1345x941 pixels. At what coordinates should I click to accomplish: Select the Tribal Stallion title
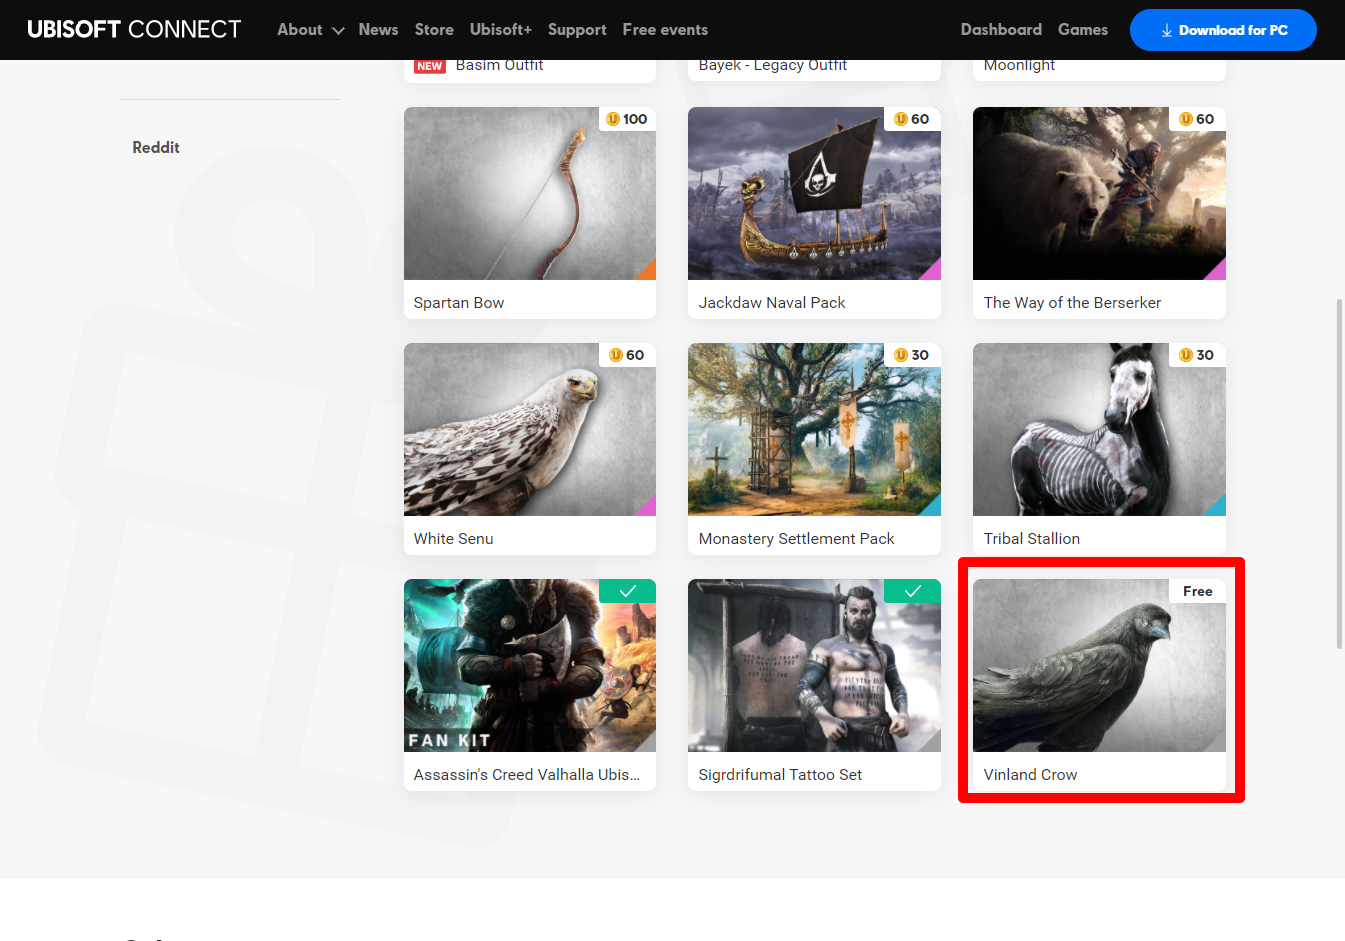[1031, 538]
